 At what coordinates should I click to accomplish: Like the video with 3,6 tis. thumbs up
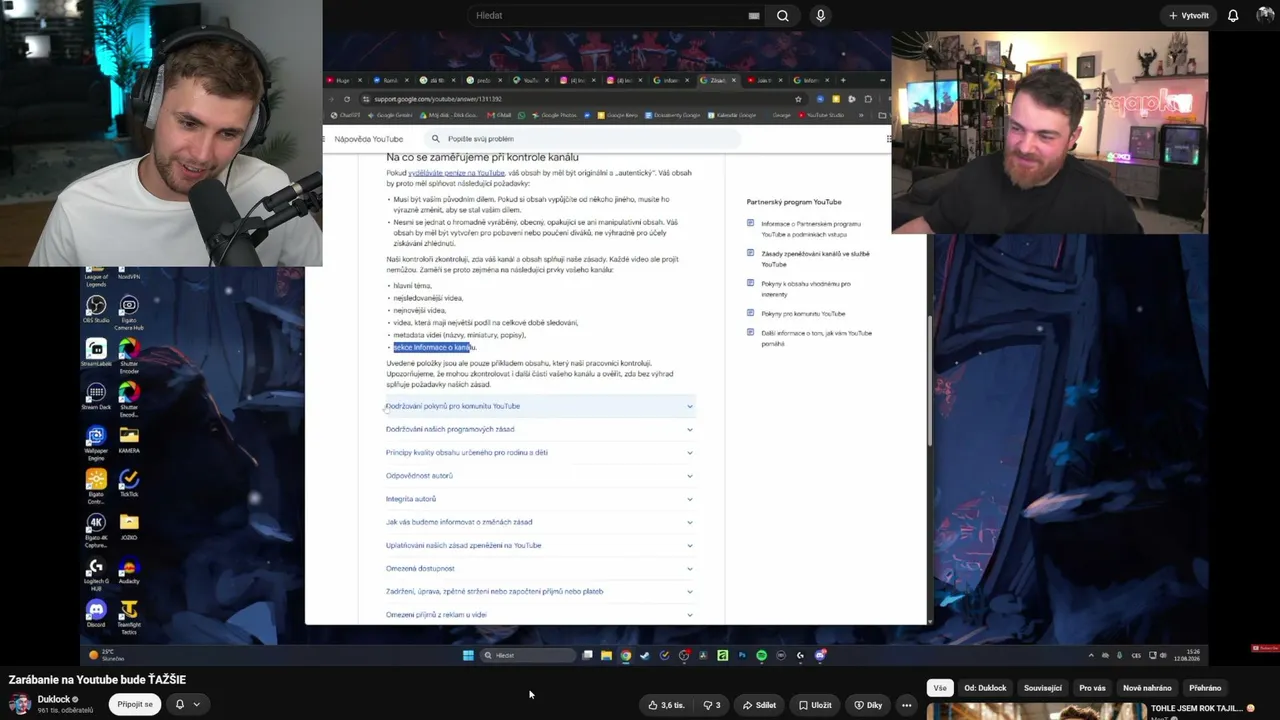point(666,705)
